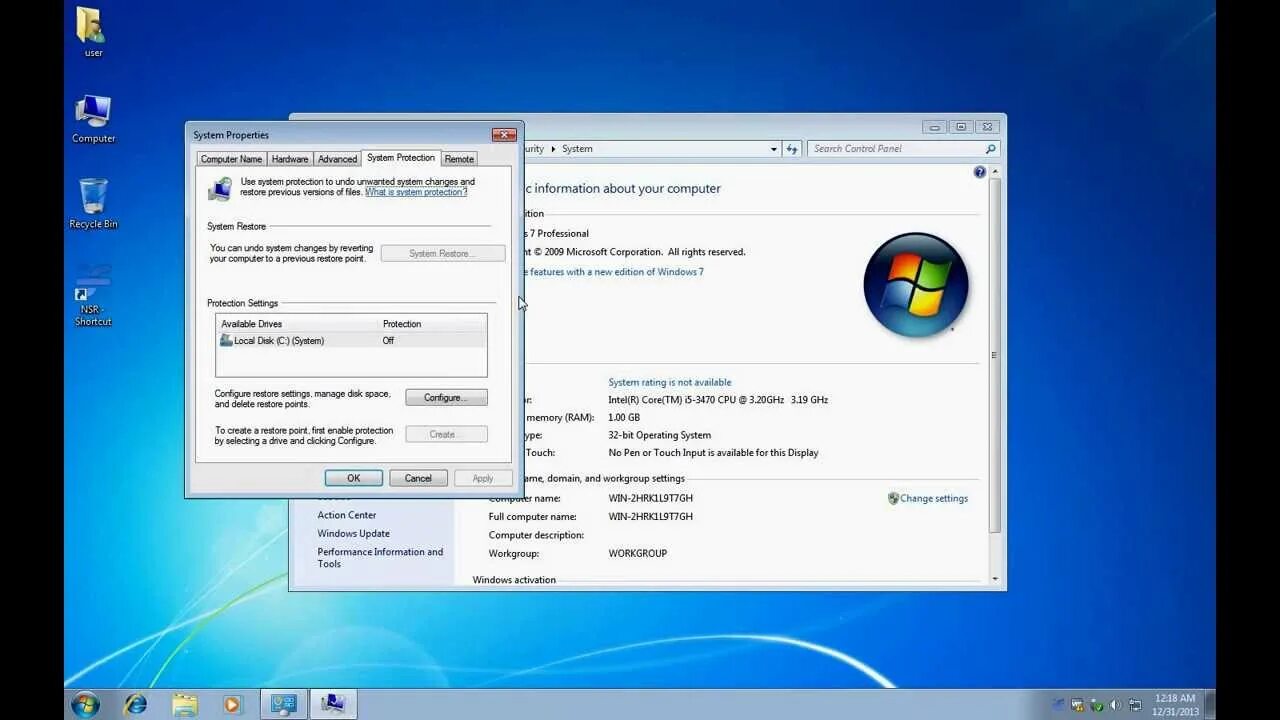Click the Available Drives column header
Screen dimensions: 1280x720
coord(298,324)
